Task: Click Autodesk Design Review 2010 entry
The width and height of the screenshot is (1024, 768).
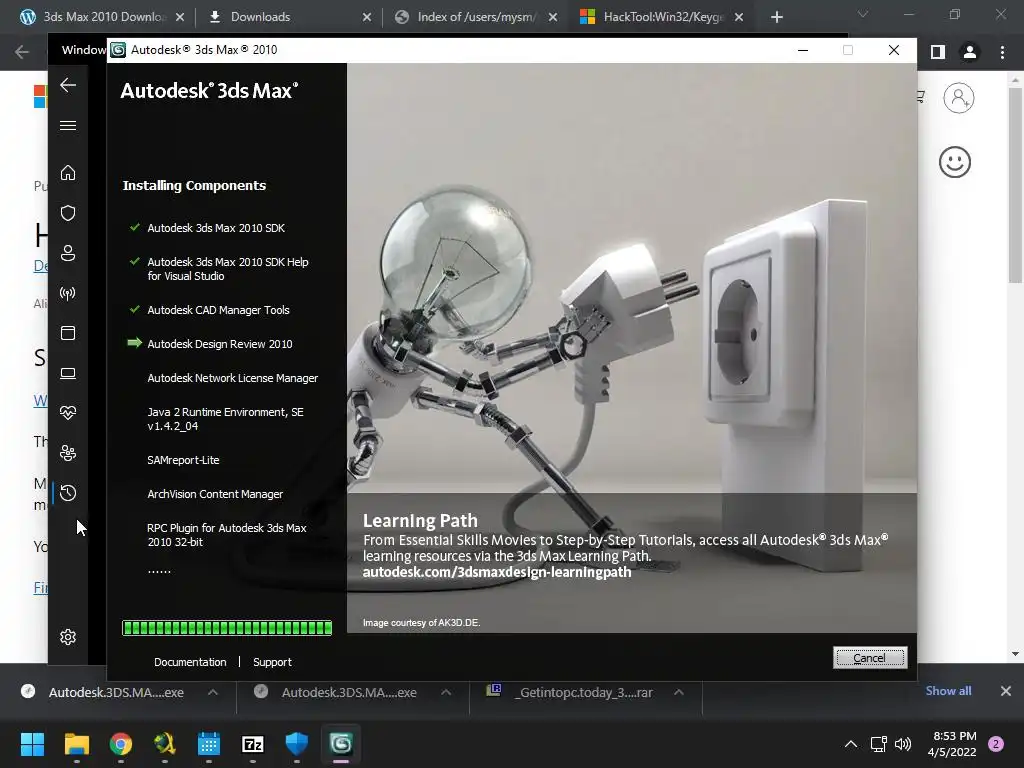Action: [x=220, y=344]
